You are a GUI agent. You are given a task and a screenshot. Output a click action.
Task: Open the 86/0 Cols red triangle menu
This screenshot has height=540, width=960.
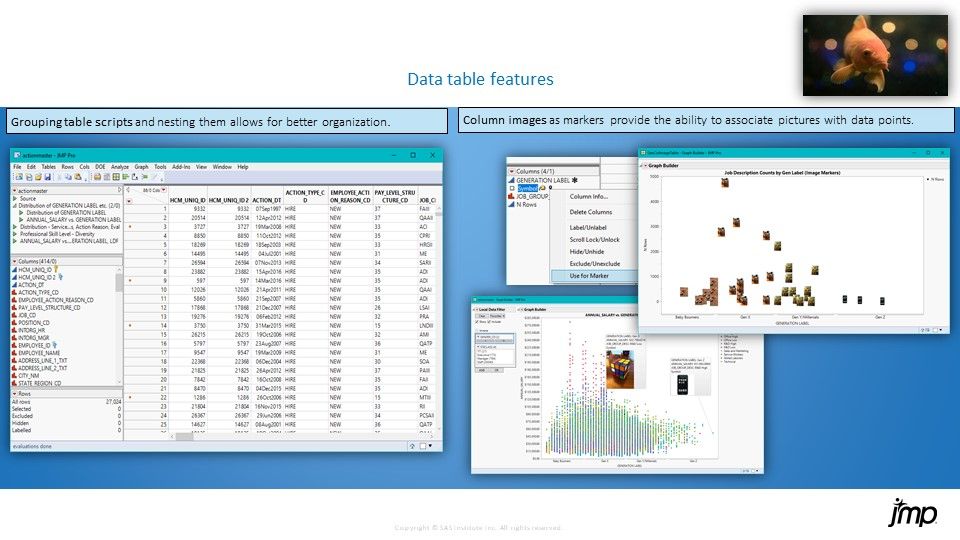(x=163, y=190)
